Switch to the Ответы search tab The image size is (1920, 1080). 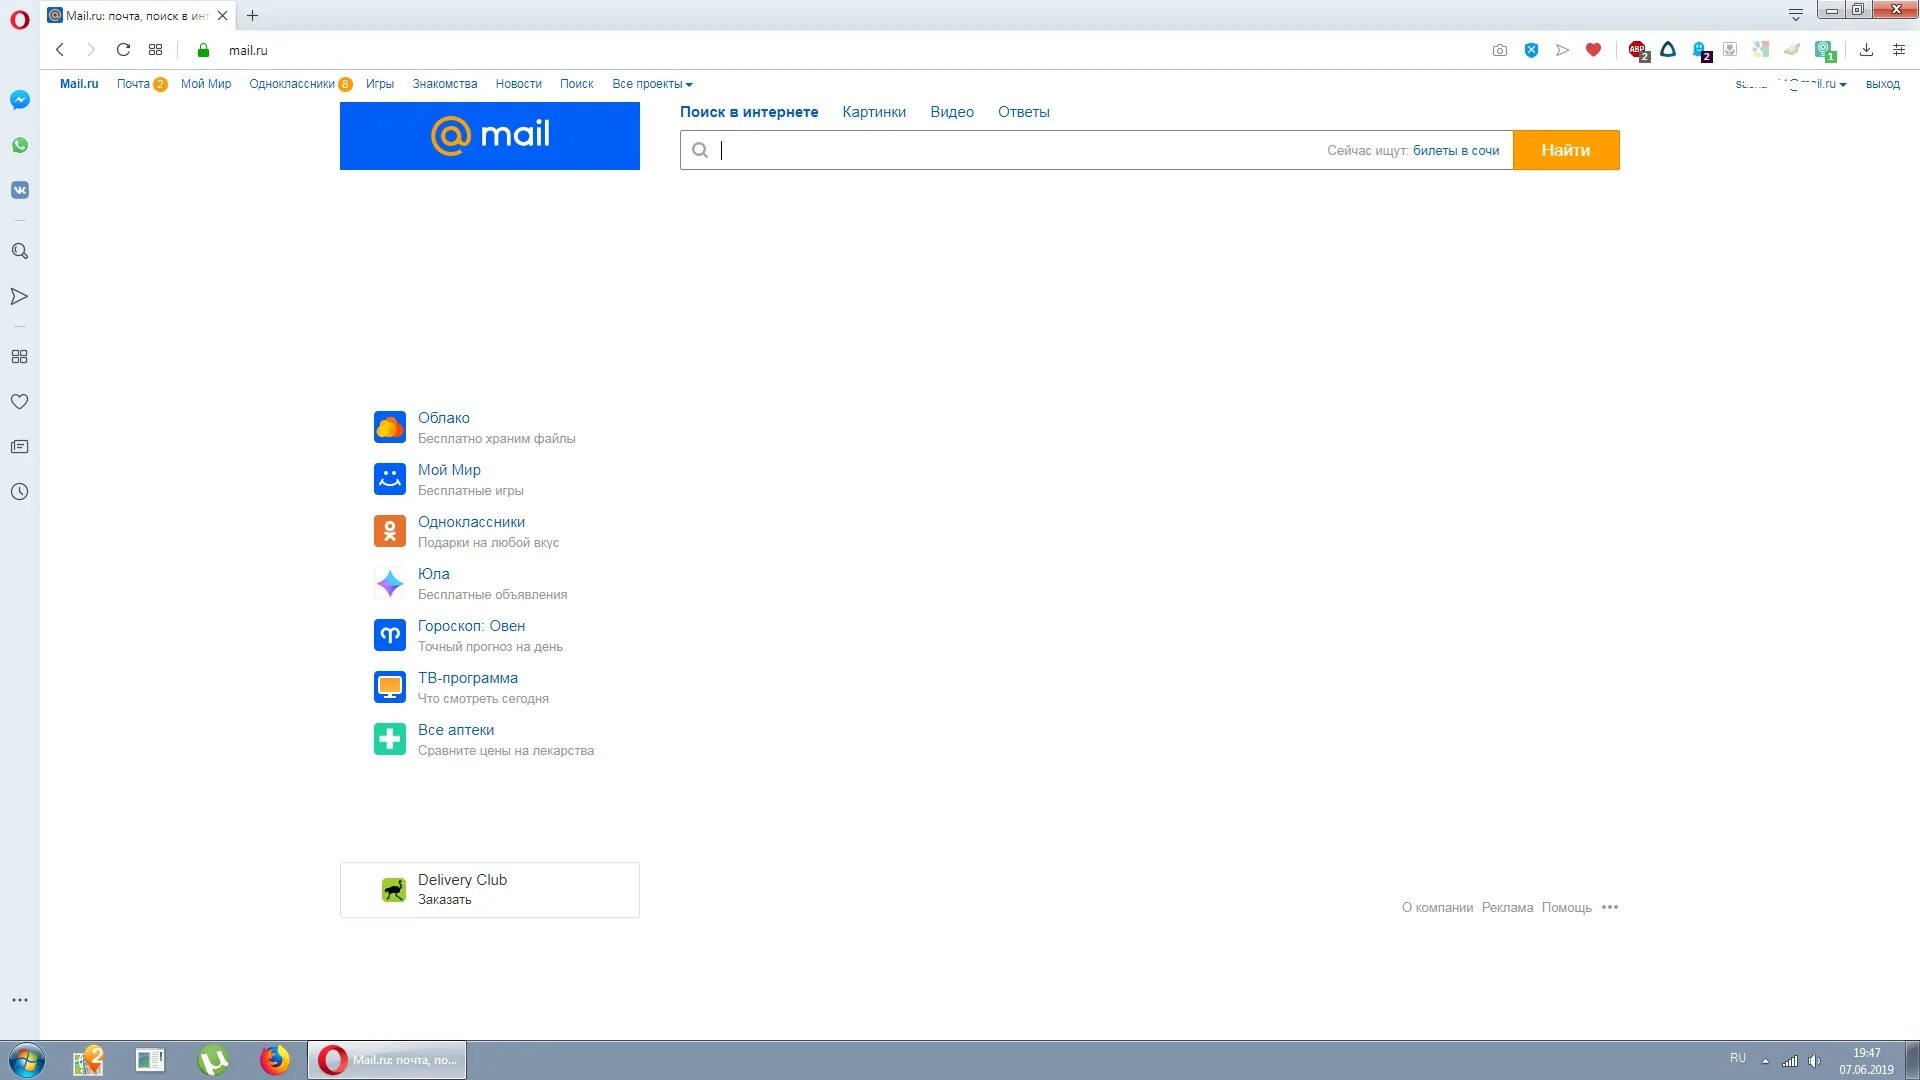click(1024, 112)
